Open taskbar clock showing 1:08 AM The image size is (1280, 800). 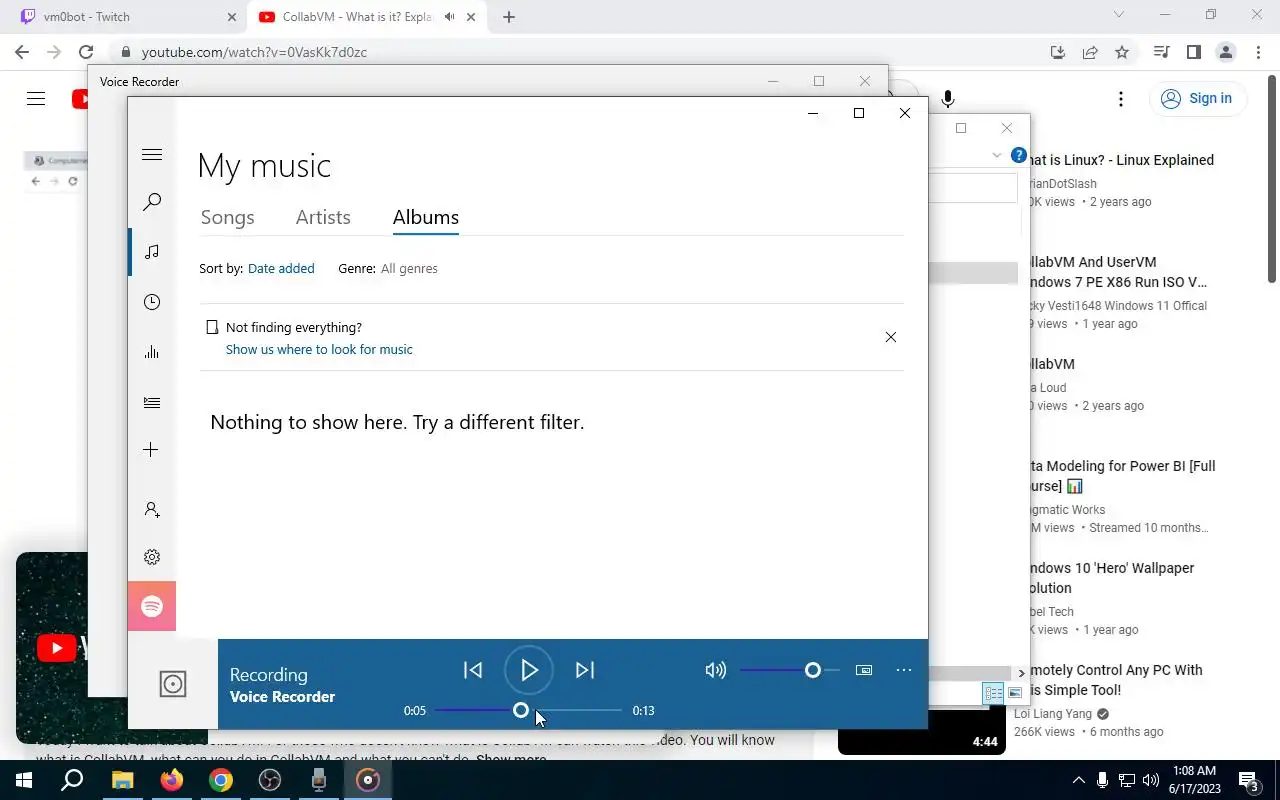point(1192,780)
